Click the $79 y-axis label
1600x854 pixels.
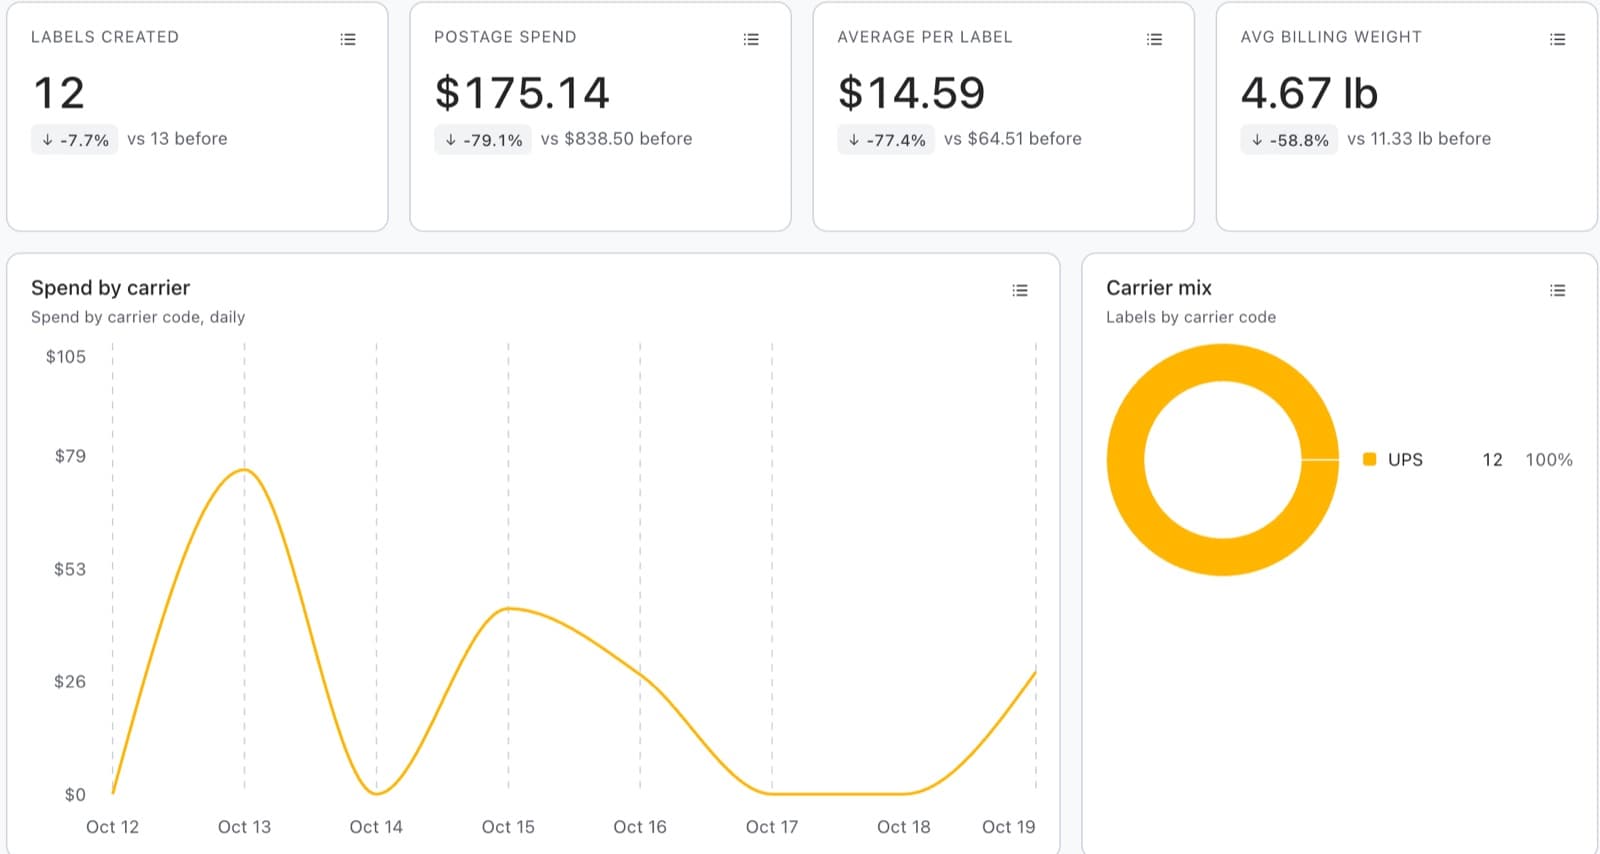[x=70, y=456]
